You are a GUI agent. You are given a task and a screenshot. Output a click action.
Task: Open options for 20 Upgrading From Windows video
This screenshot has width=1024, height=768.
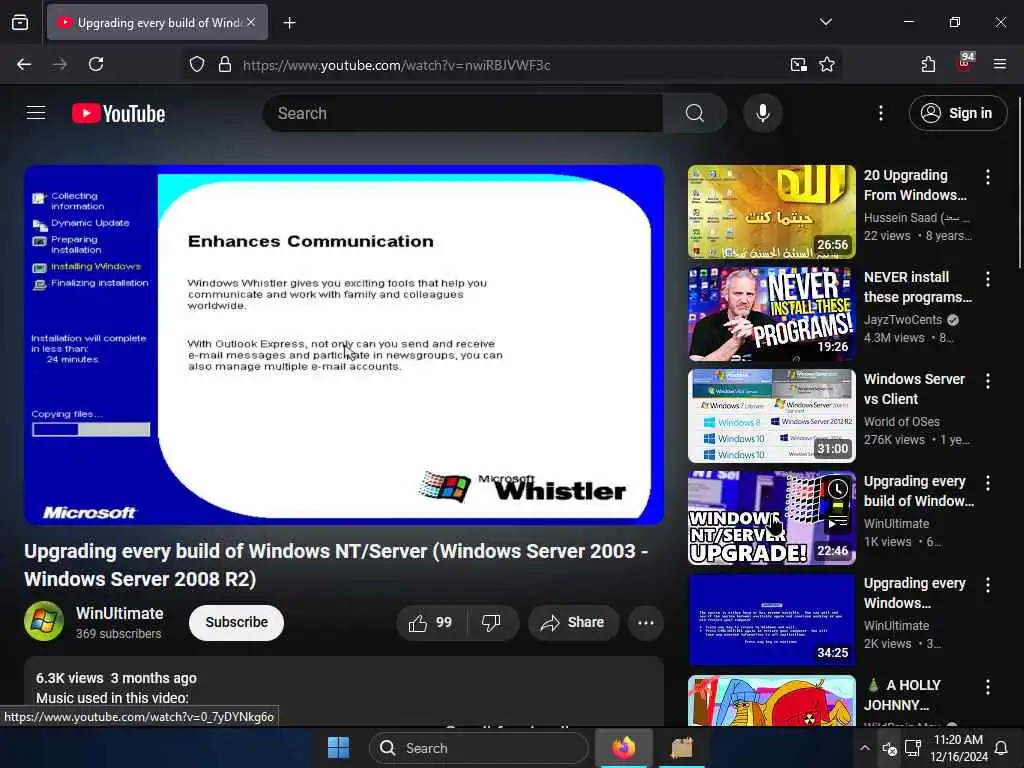click(987, 176)
